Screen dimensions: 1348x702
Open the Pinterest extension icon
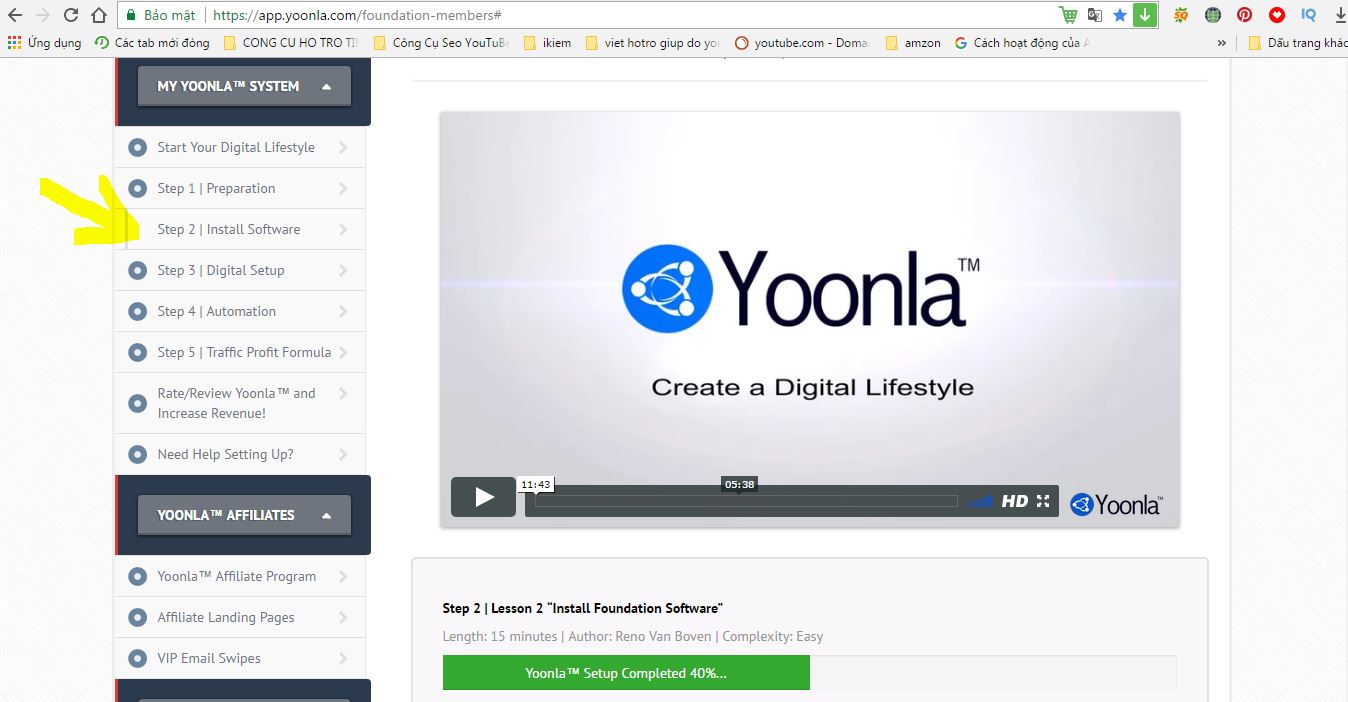coord(1244,15)
